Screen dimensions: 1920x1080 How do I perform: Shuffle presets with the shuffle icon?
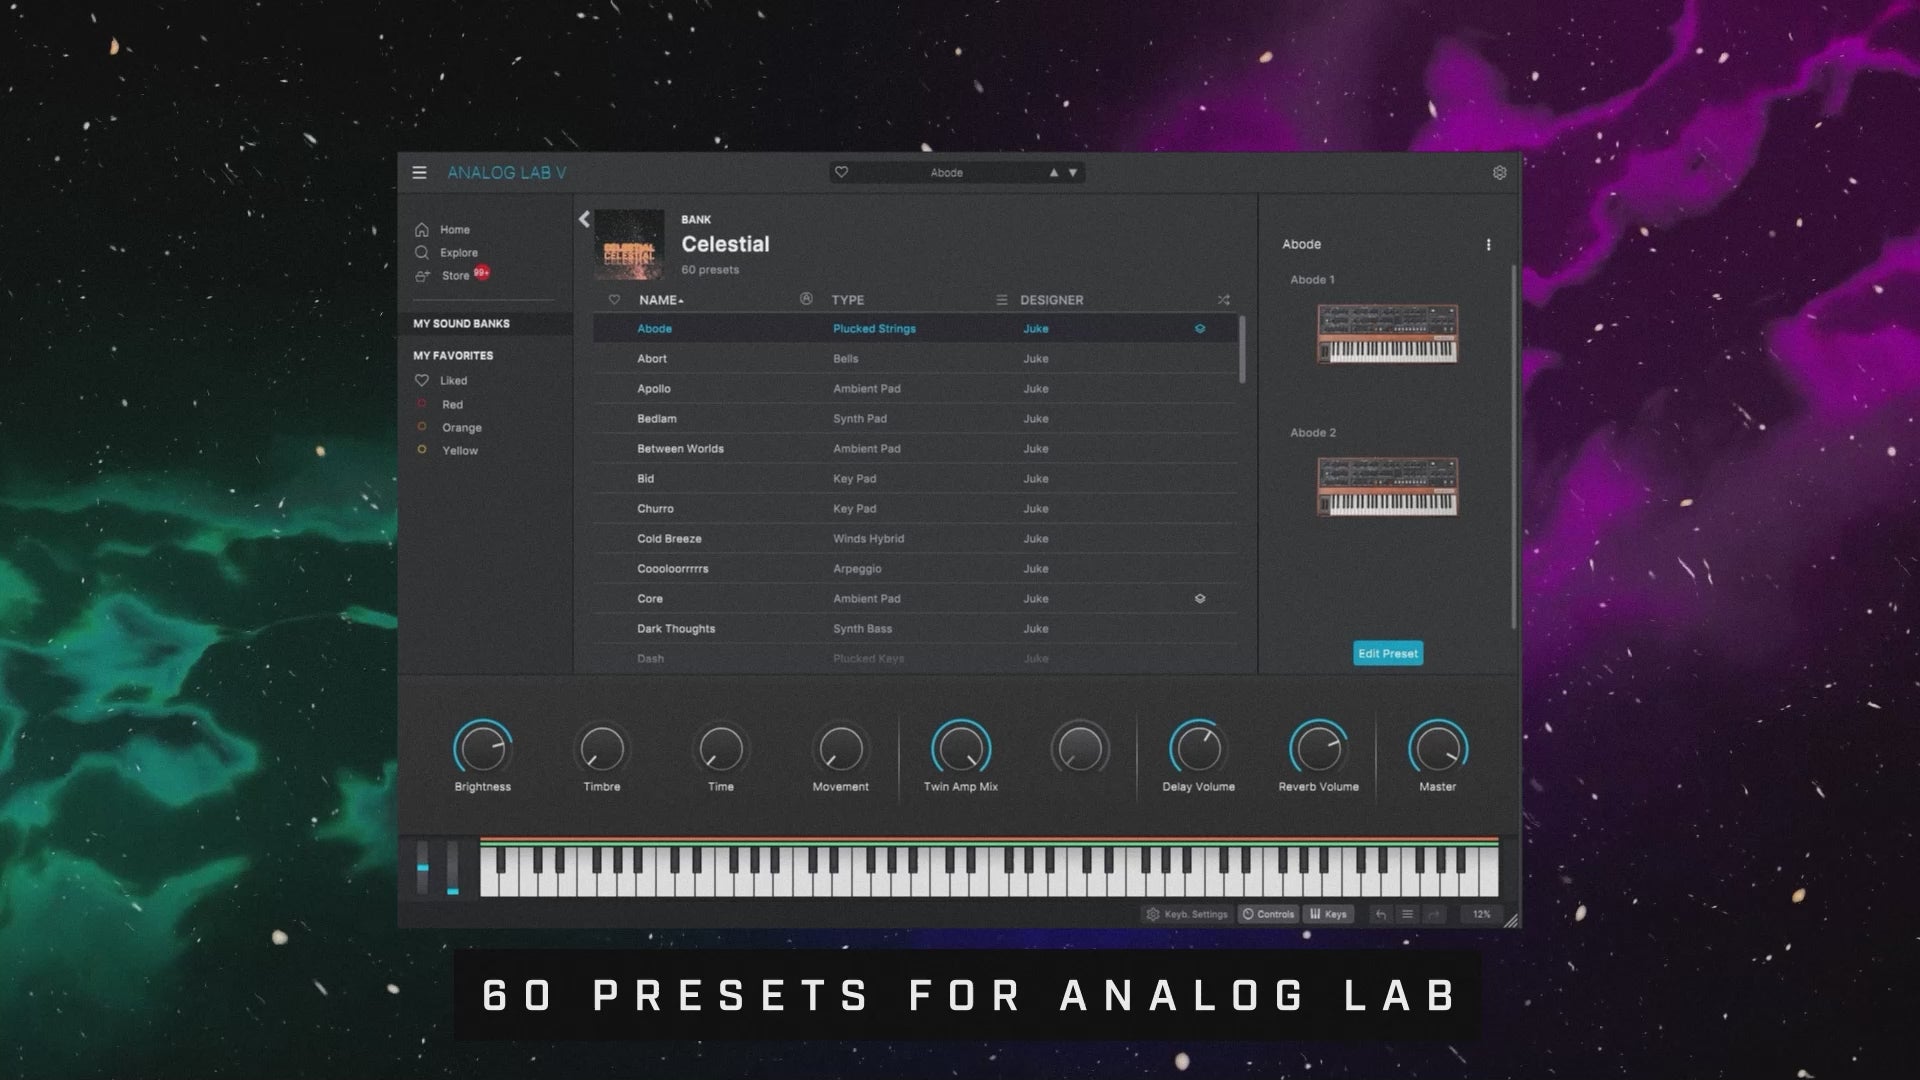tap(1223, 300)
